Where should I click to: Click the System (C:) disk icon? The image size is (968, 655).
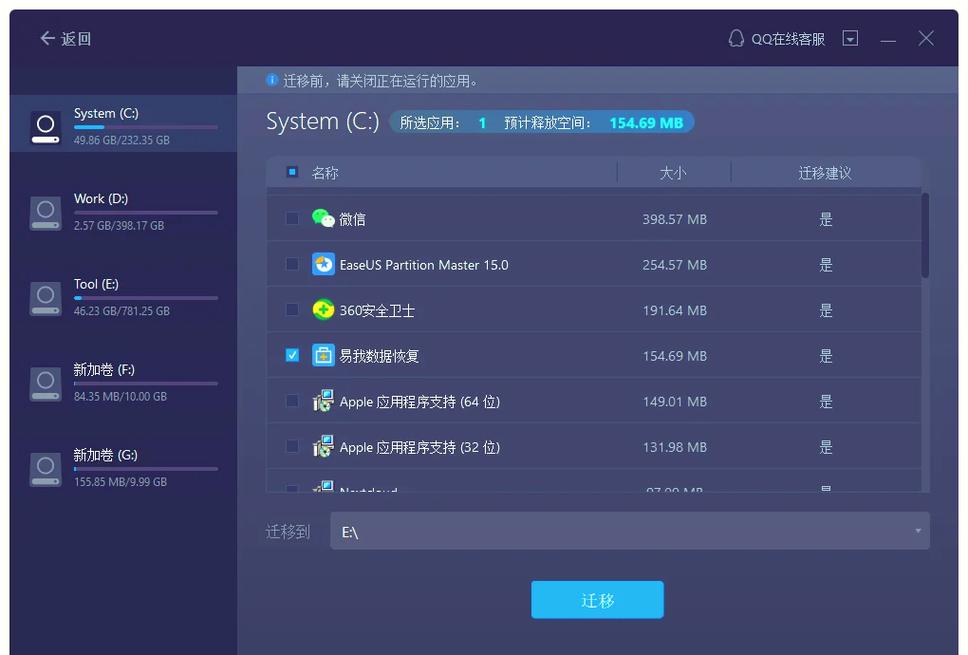click(x=46, y=127)
